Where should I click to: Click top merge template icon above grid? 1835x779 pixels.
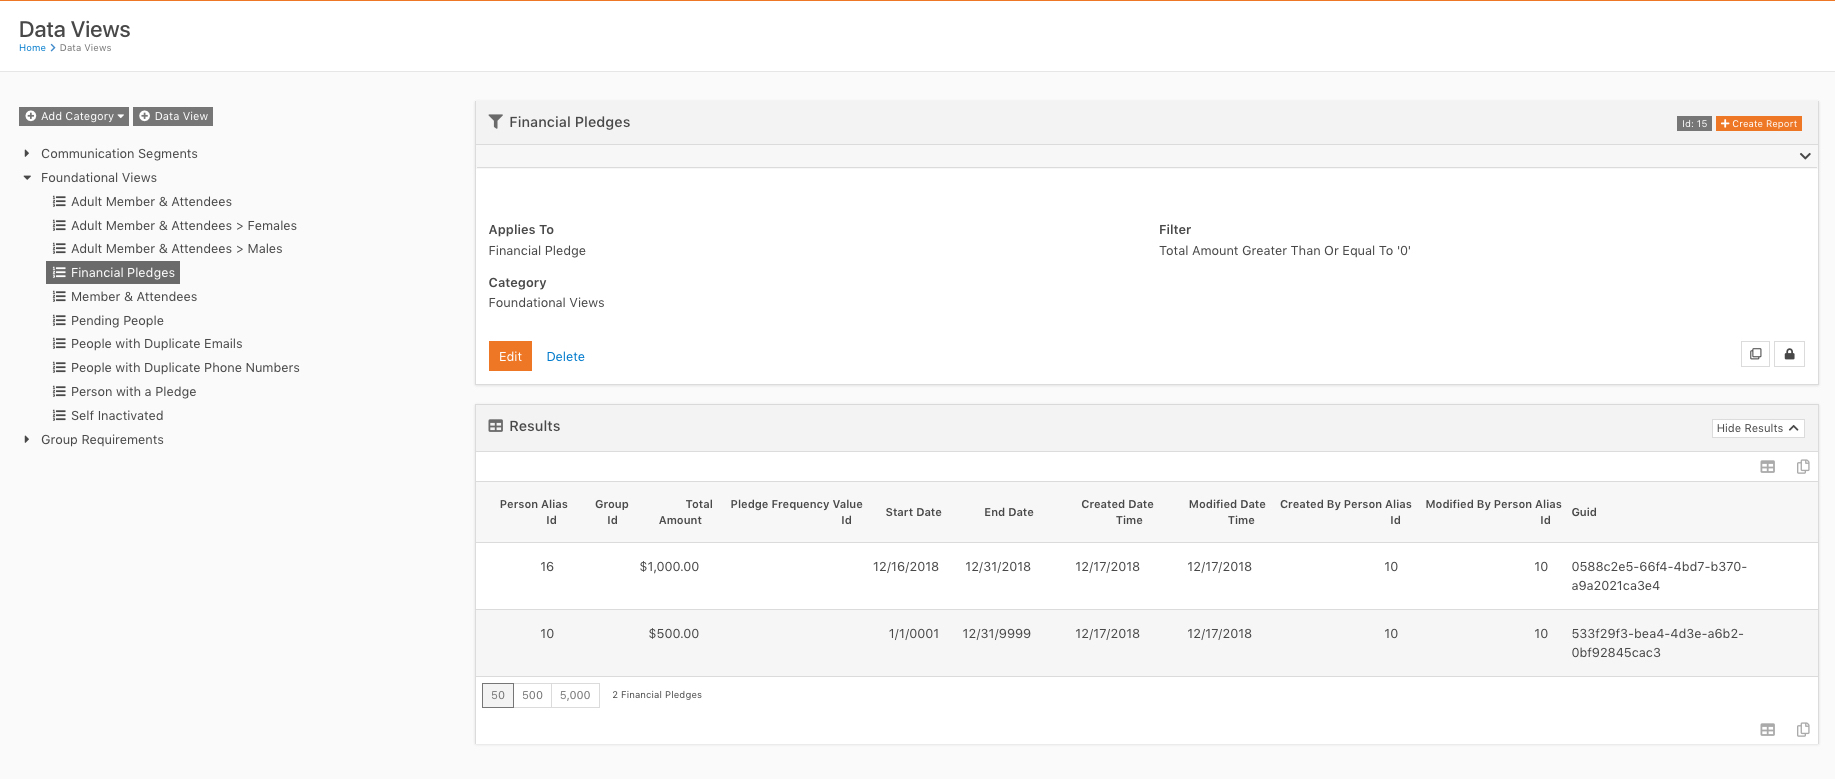pos(1803,467)
